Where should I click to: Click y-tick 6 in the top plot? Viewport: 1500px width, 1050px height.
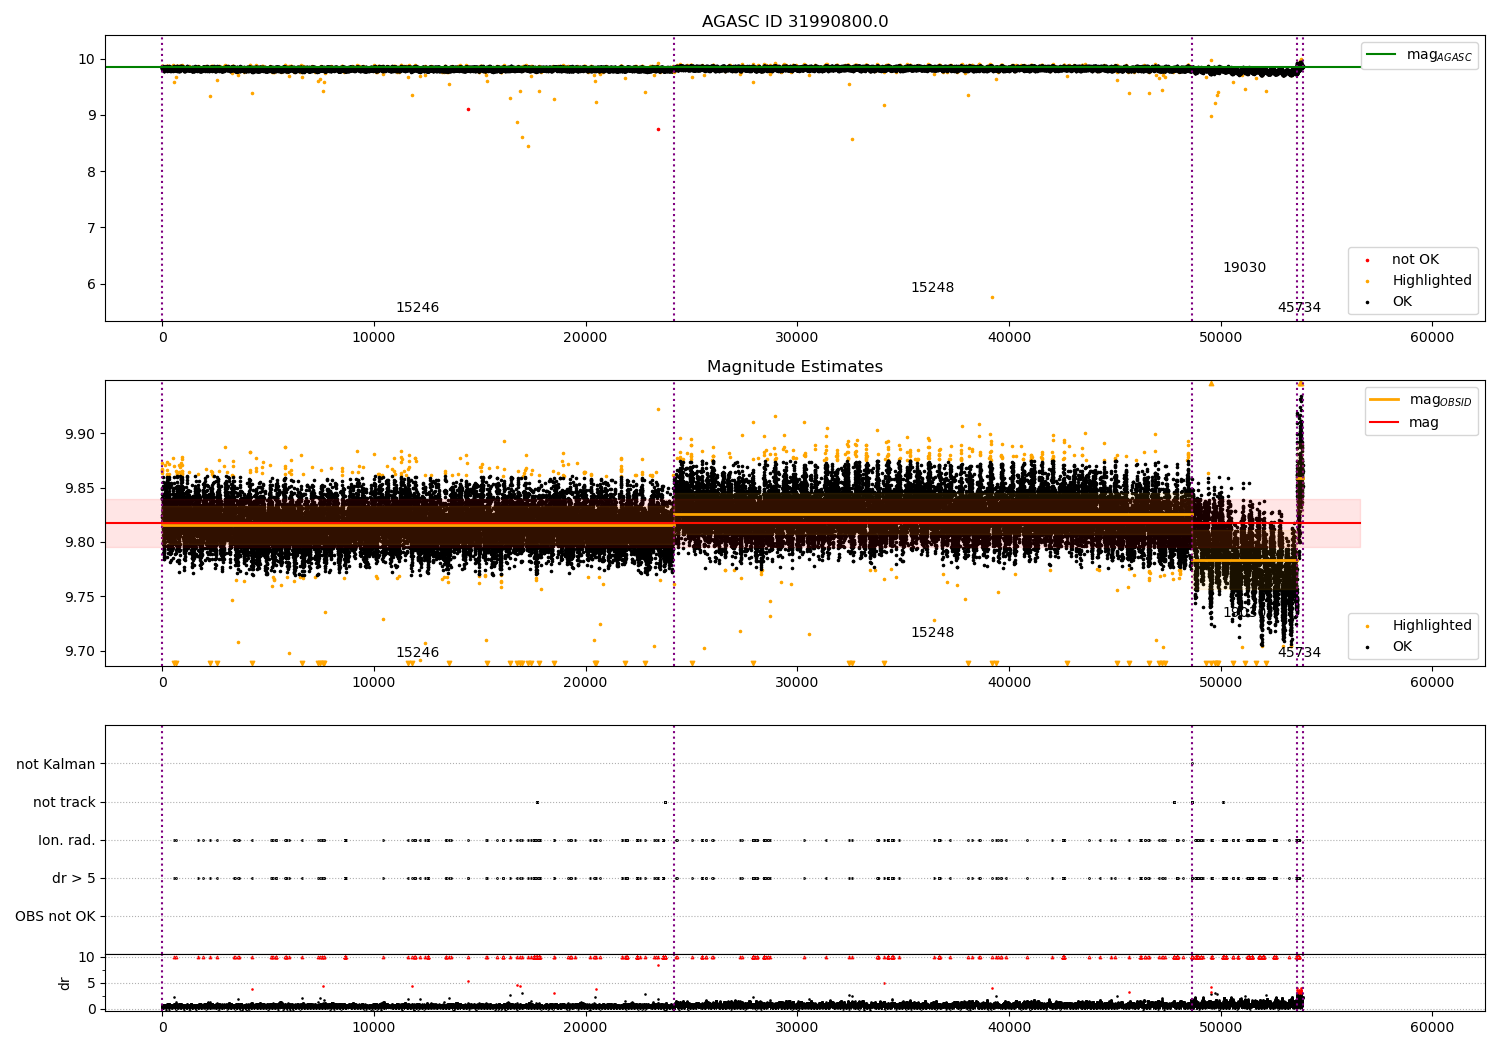pyautogui.click(x=91, y=285)
